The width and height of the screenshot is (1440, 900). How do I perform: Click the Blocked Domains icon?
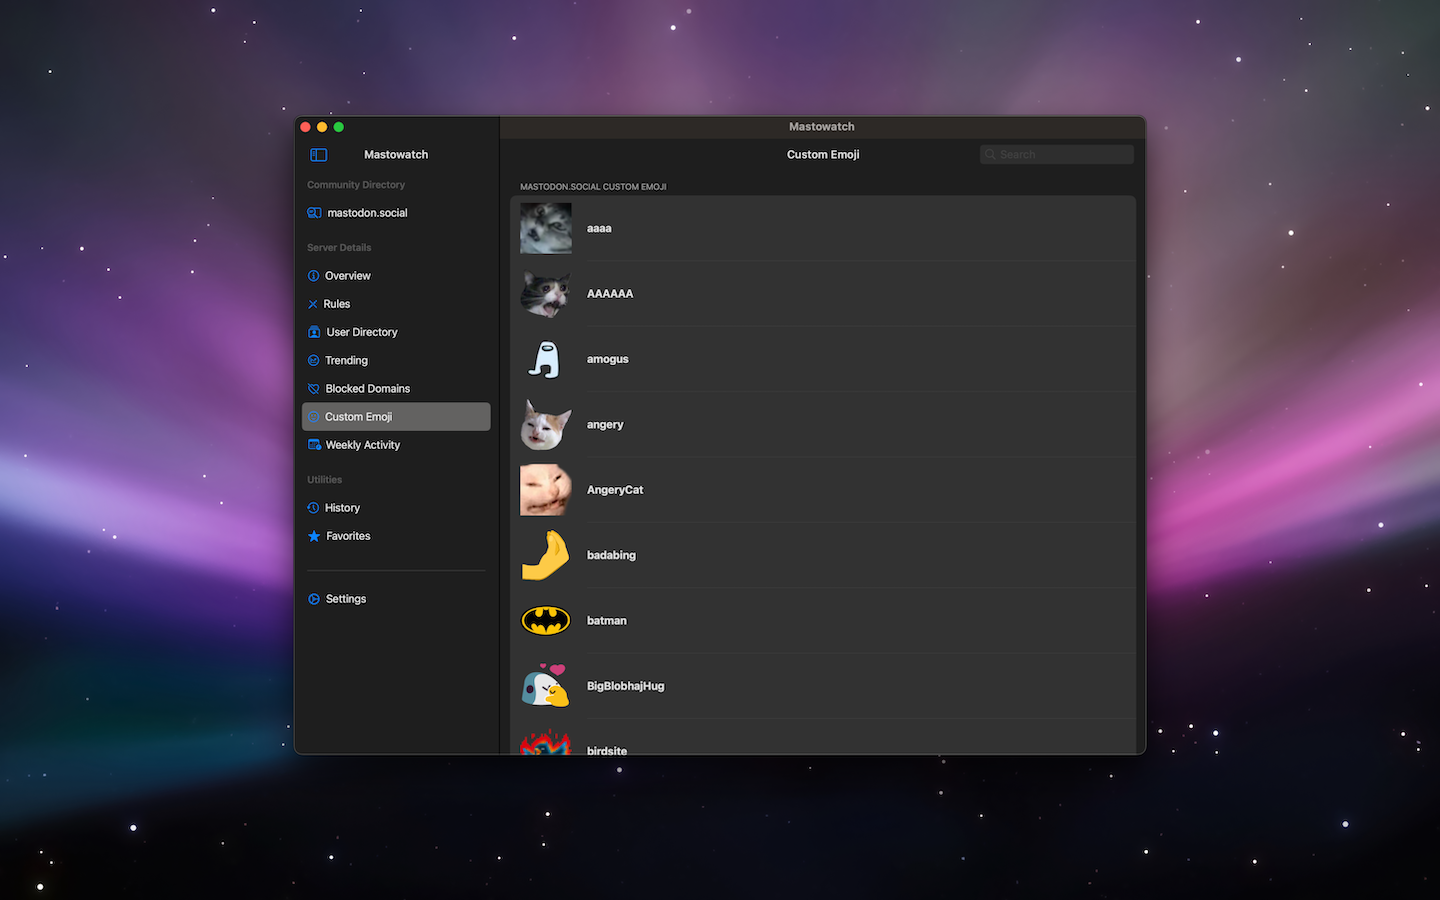pos(313,389)
